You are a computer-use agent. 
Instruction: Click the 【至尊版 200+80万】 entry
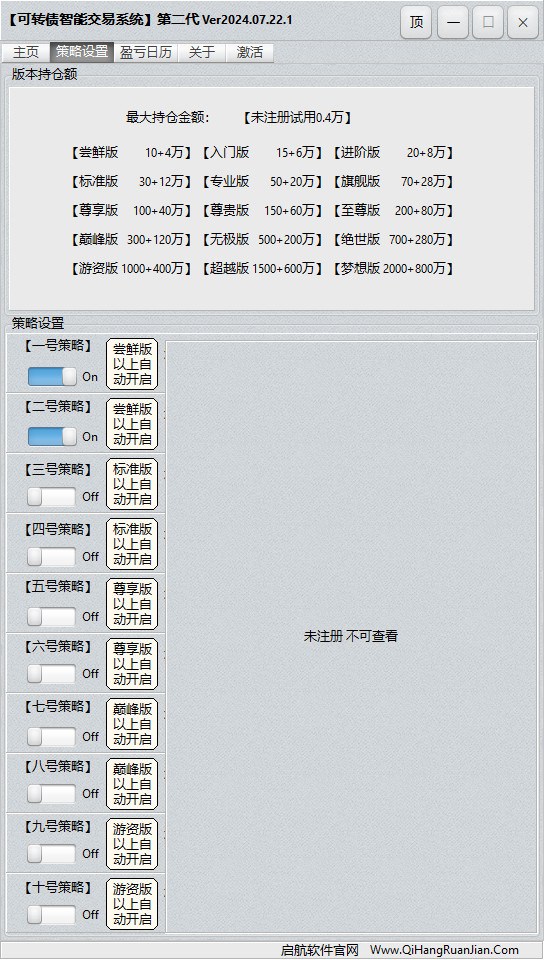point(393,210)
